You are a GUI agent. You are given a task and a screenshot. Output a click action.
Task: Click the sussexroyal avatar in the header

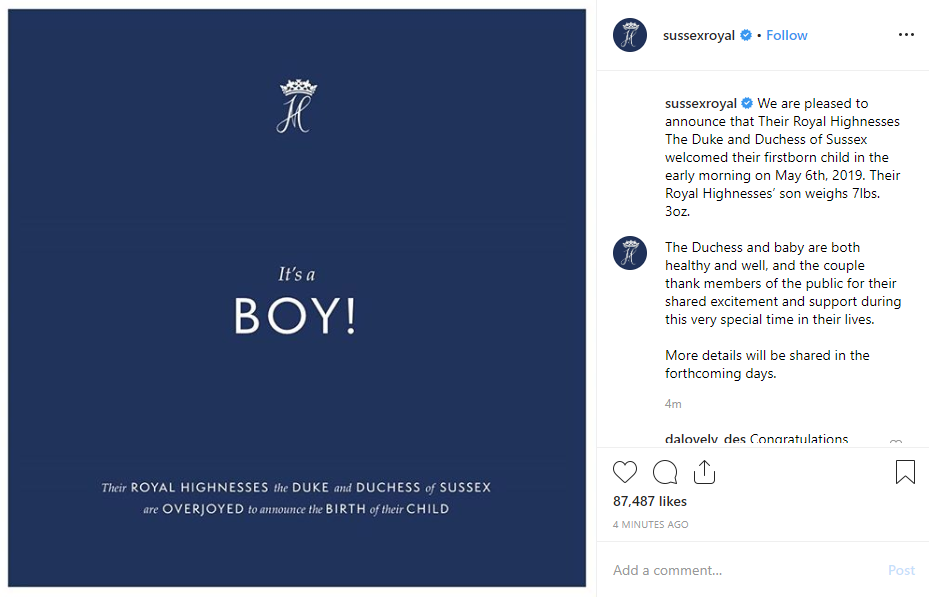click(630, 35)
